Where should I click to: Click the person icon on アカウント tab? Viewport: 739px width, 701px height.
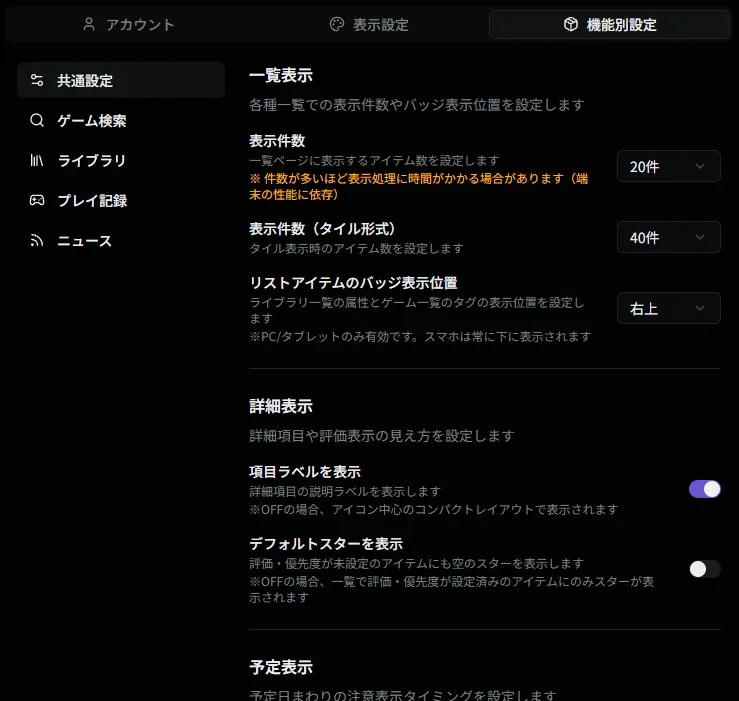tap(89, 24)
